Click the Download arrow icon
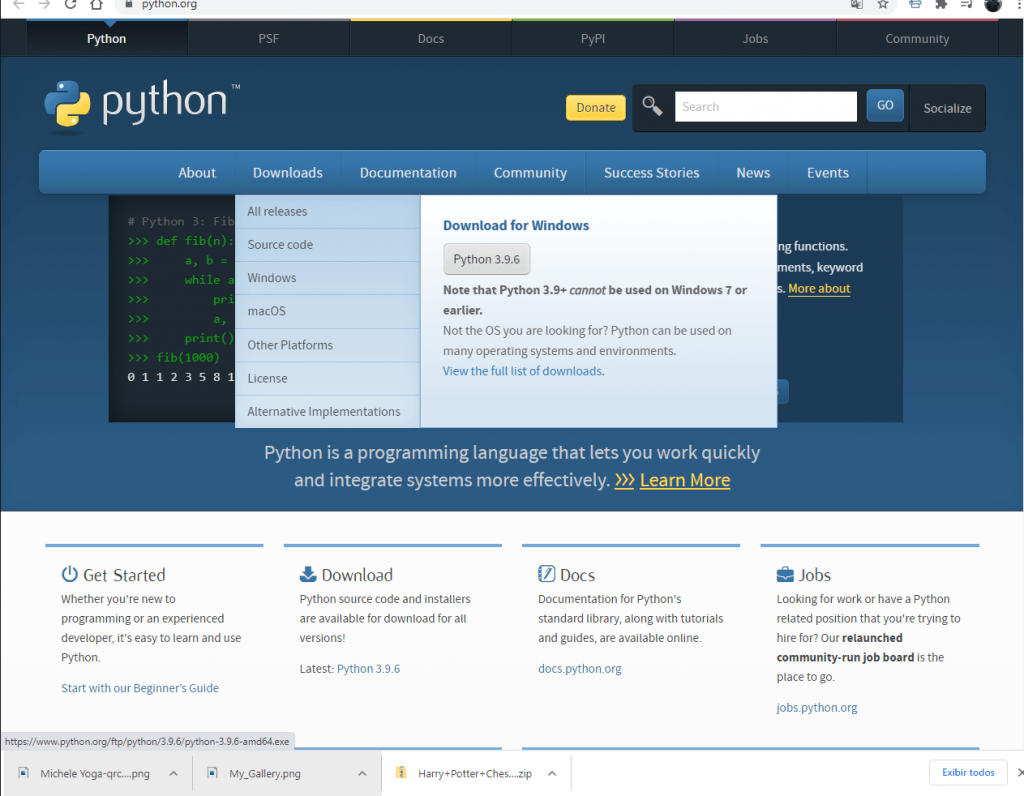 [x=308, y=574]
